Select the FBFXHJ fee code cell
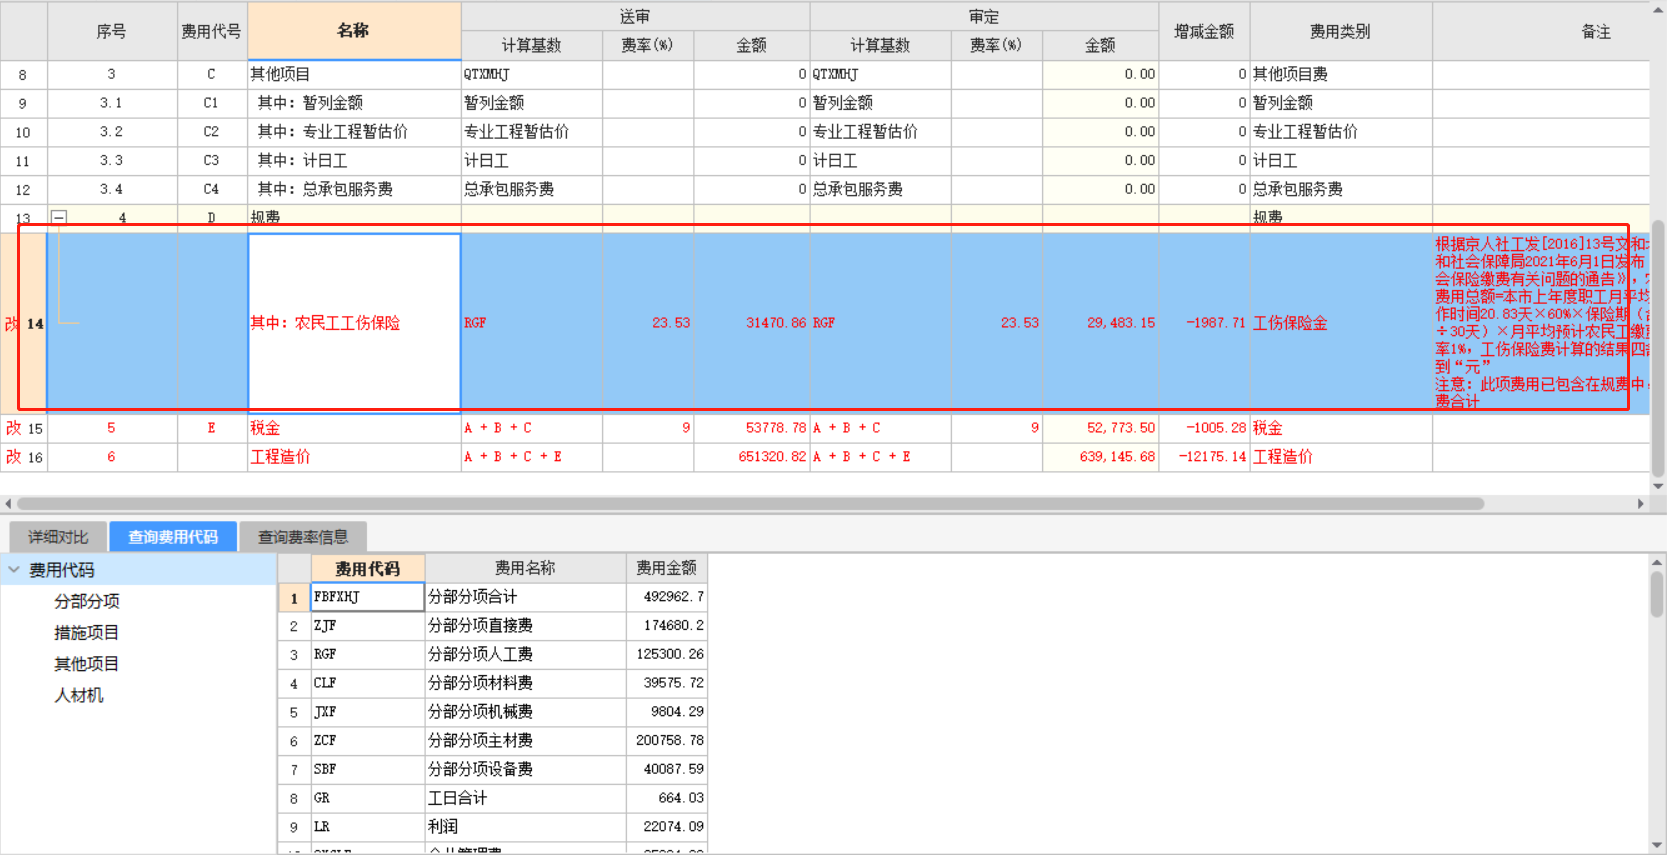This screenshot has height=855, width=1668. (x=368, y=597)
